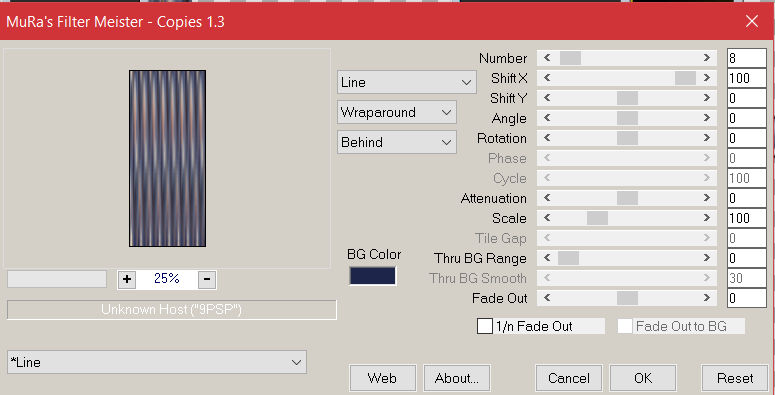Click left arrow of Shift Y slider

pos(547,98)
